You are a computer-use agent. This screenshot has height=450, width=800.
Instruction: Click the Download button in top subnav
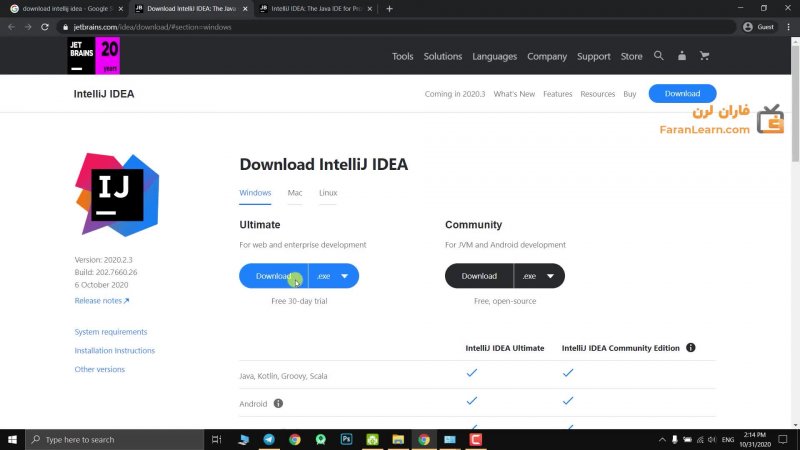click(x=683, y=93)
